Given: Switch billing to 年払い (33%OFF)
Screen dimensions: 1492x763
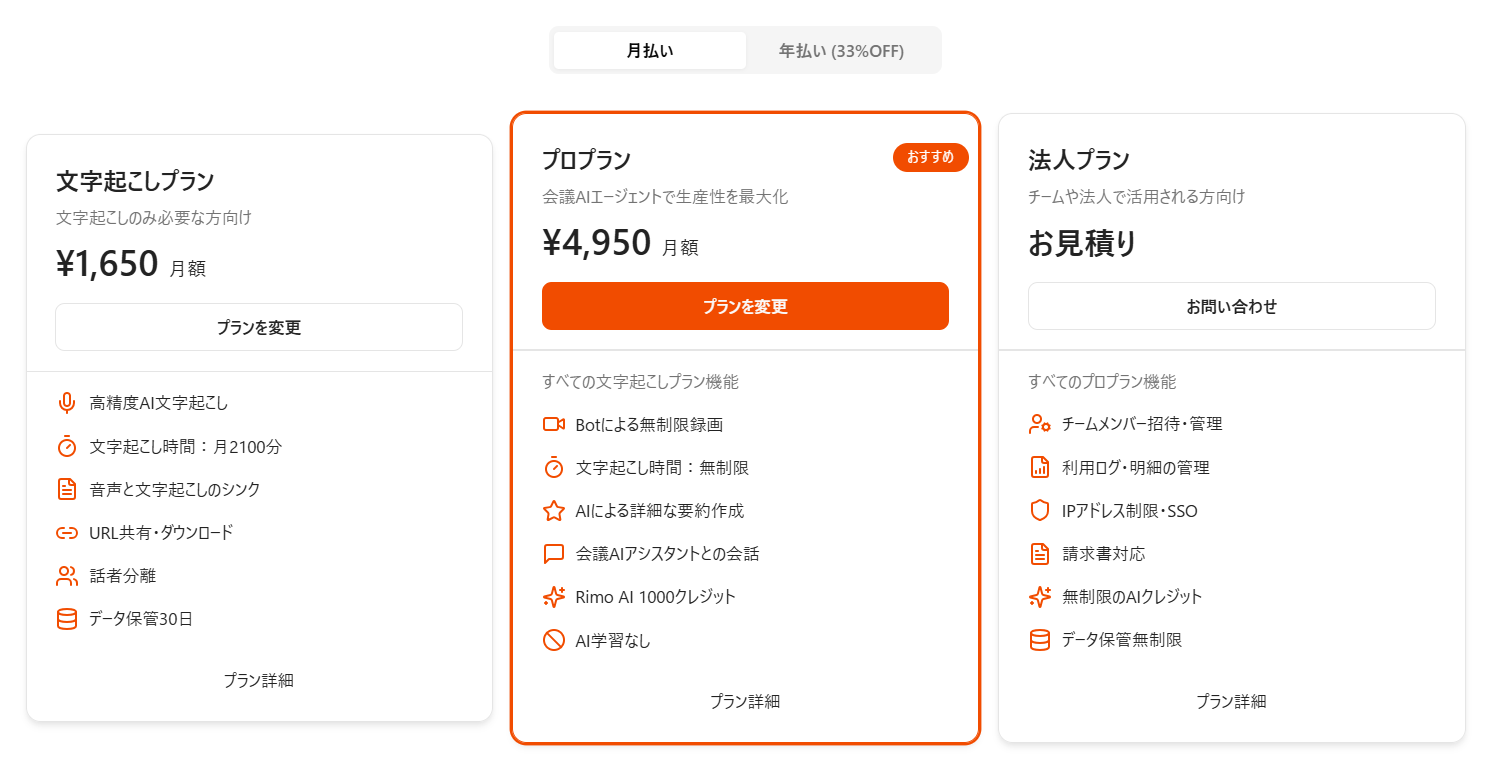Looking at the screenshot, I should 841,51.
